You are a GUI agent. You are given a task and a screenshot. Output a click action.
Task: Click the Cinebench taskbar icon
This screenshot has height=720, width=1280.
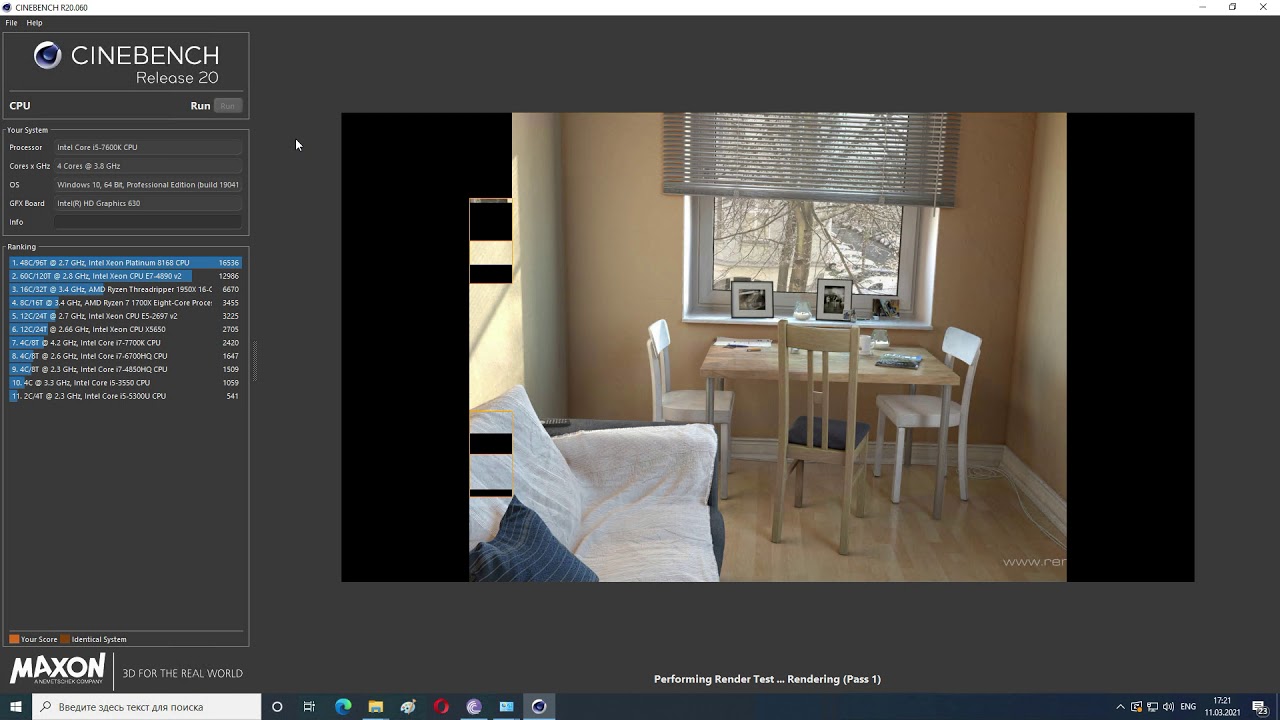click(x=539, y=707)
